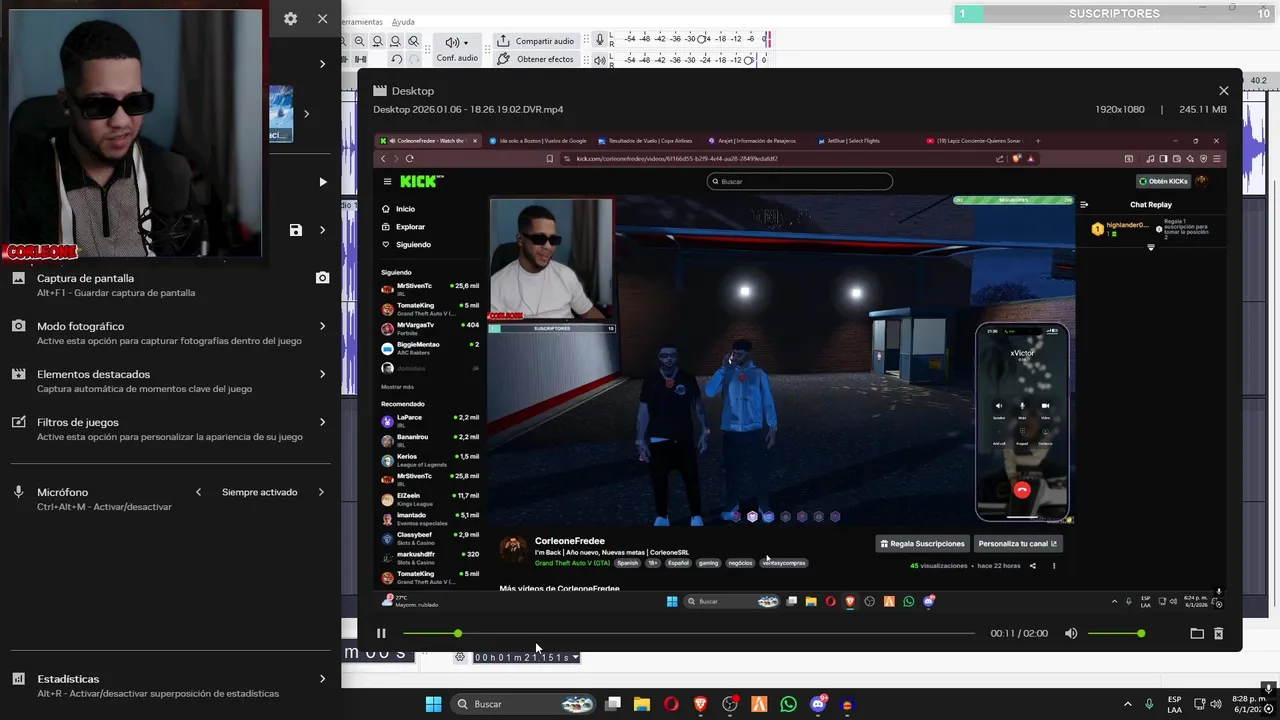
Task: Click the file name Desktop 2026.01.06 - 18.26.19.02.DVR.mp4
Action: 468,109
